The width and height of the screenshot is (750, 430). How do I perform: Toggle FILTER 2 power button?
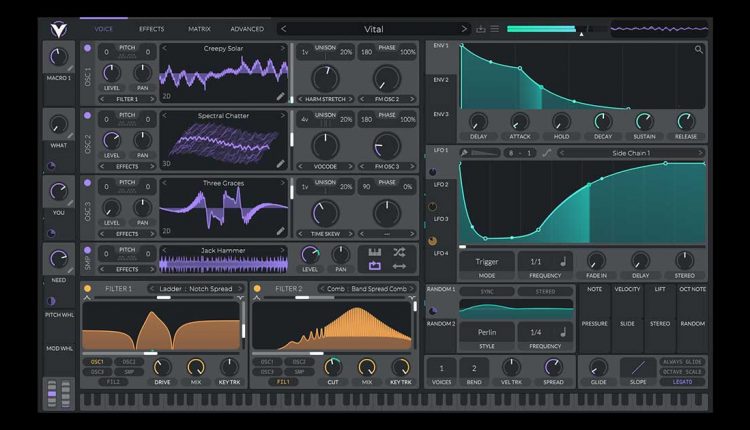tap(257, 288)
